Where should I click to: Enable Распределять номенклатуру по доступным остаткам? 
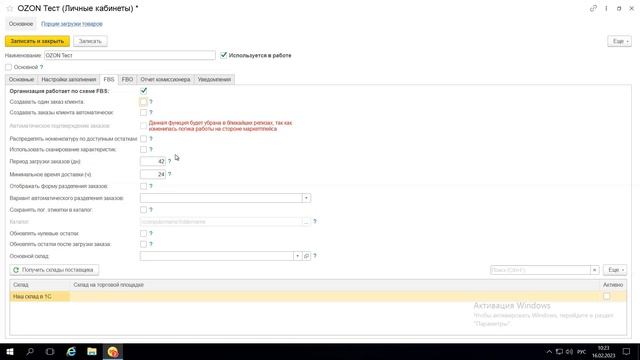tap(143, 139)
